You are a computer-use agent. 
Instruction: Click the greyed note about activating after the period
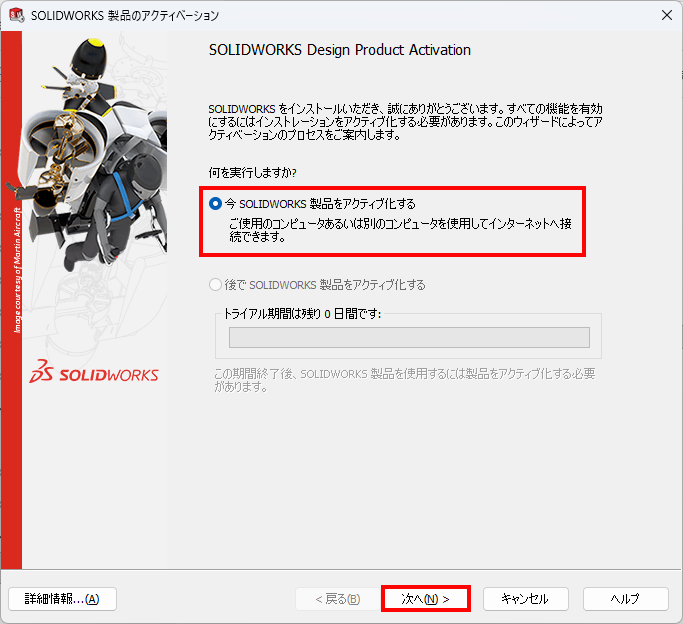coord(405,380)
